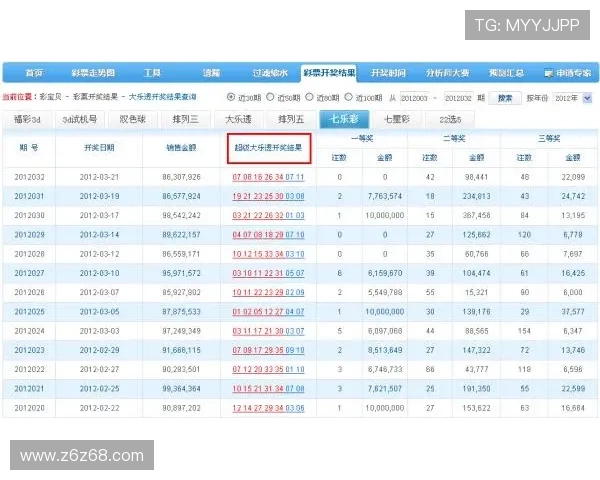600x480 pixels.
Task: Switch to the 排列五 tab
Action: [291, 119]
